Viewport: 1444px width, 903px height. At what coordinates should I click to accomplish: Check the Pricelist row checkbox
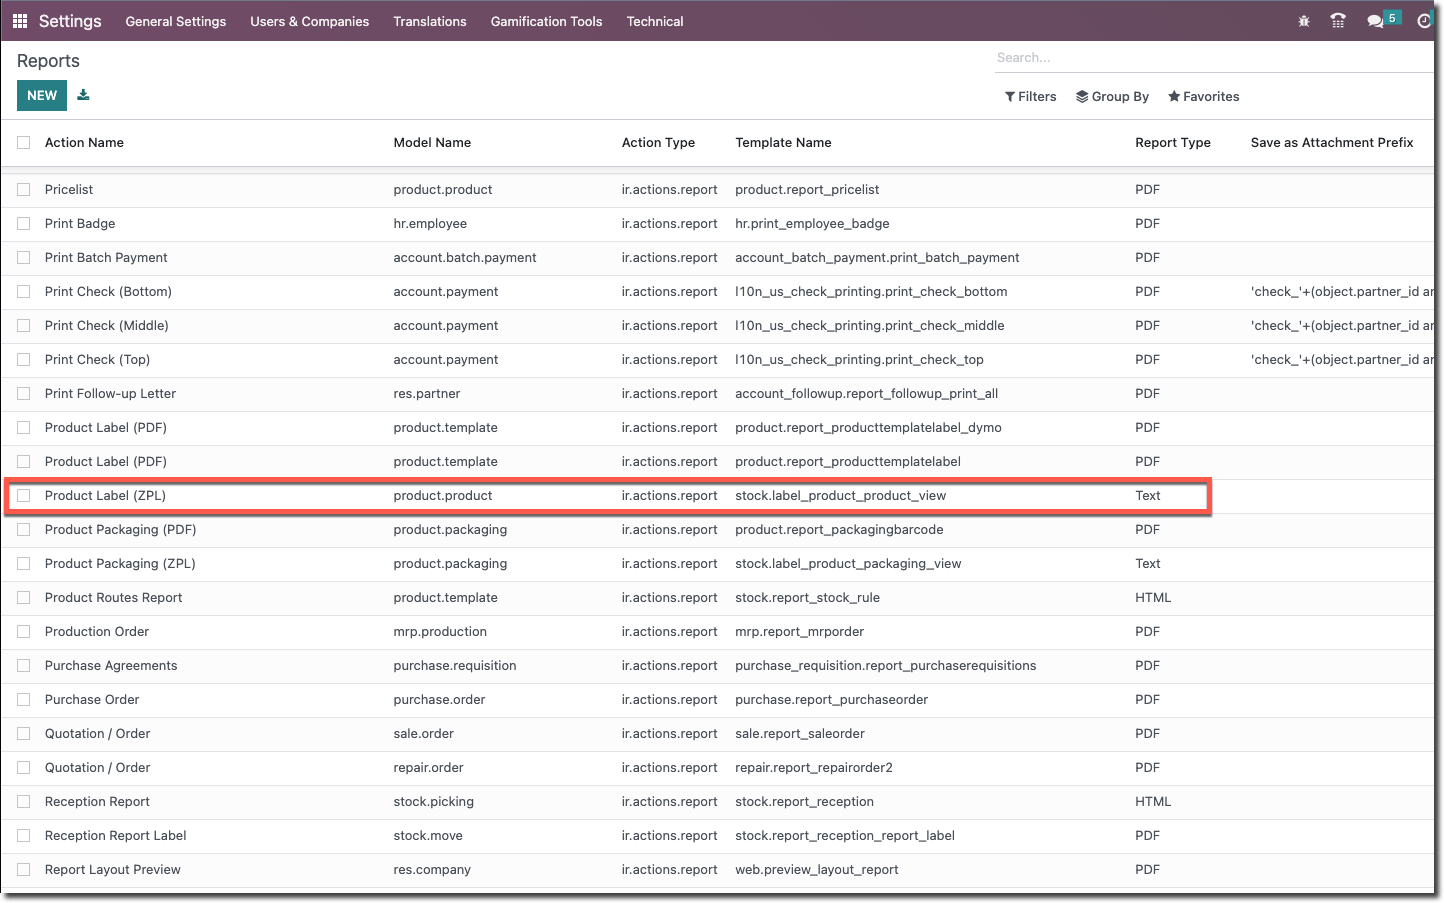(x=24, y=190)
